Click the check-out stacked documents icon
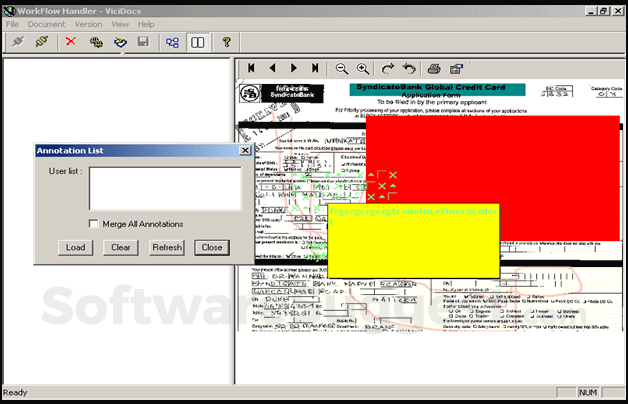 (x=96, y=42)
